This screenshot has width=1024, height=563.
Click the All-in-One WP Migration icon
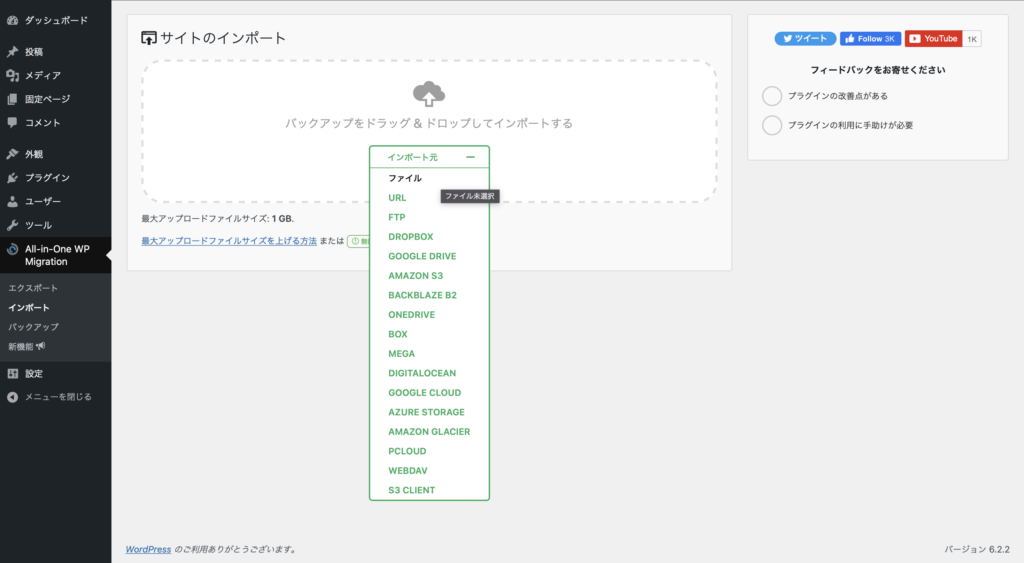[12, 250]
